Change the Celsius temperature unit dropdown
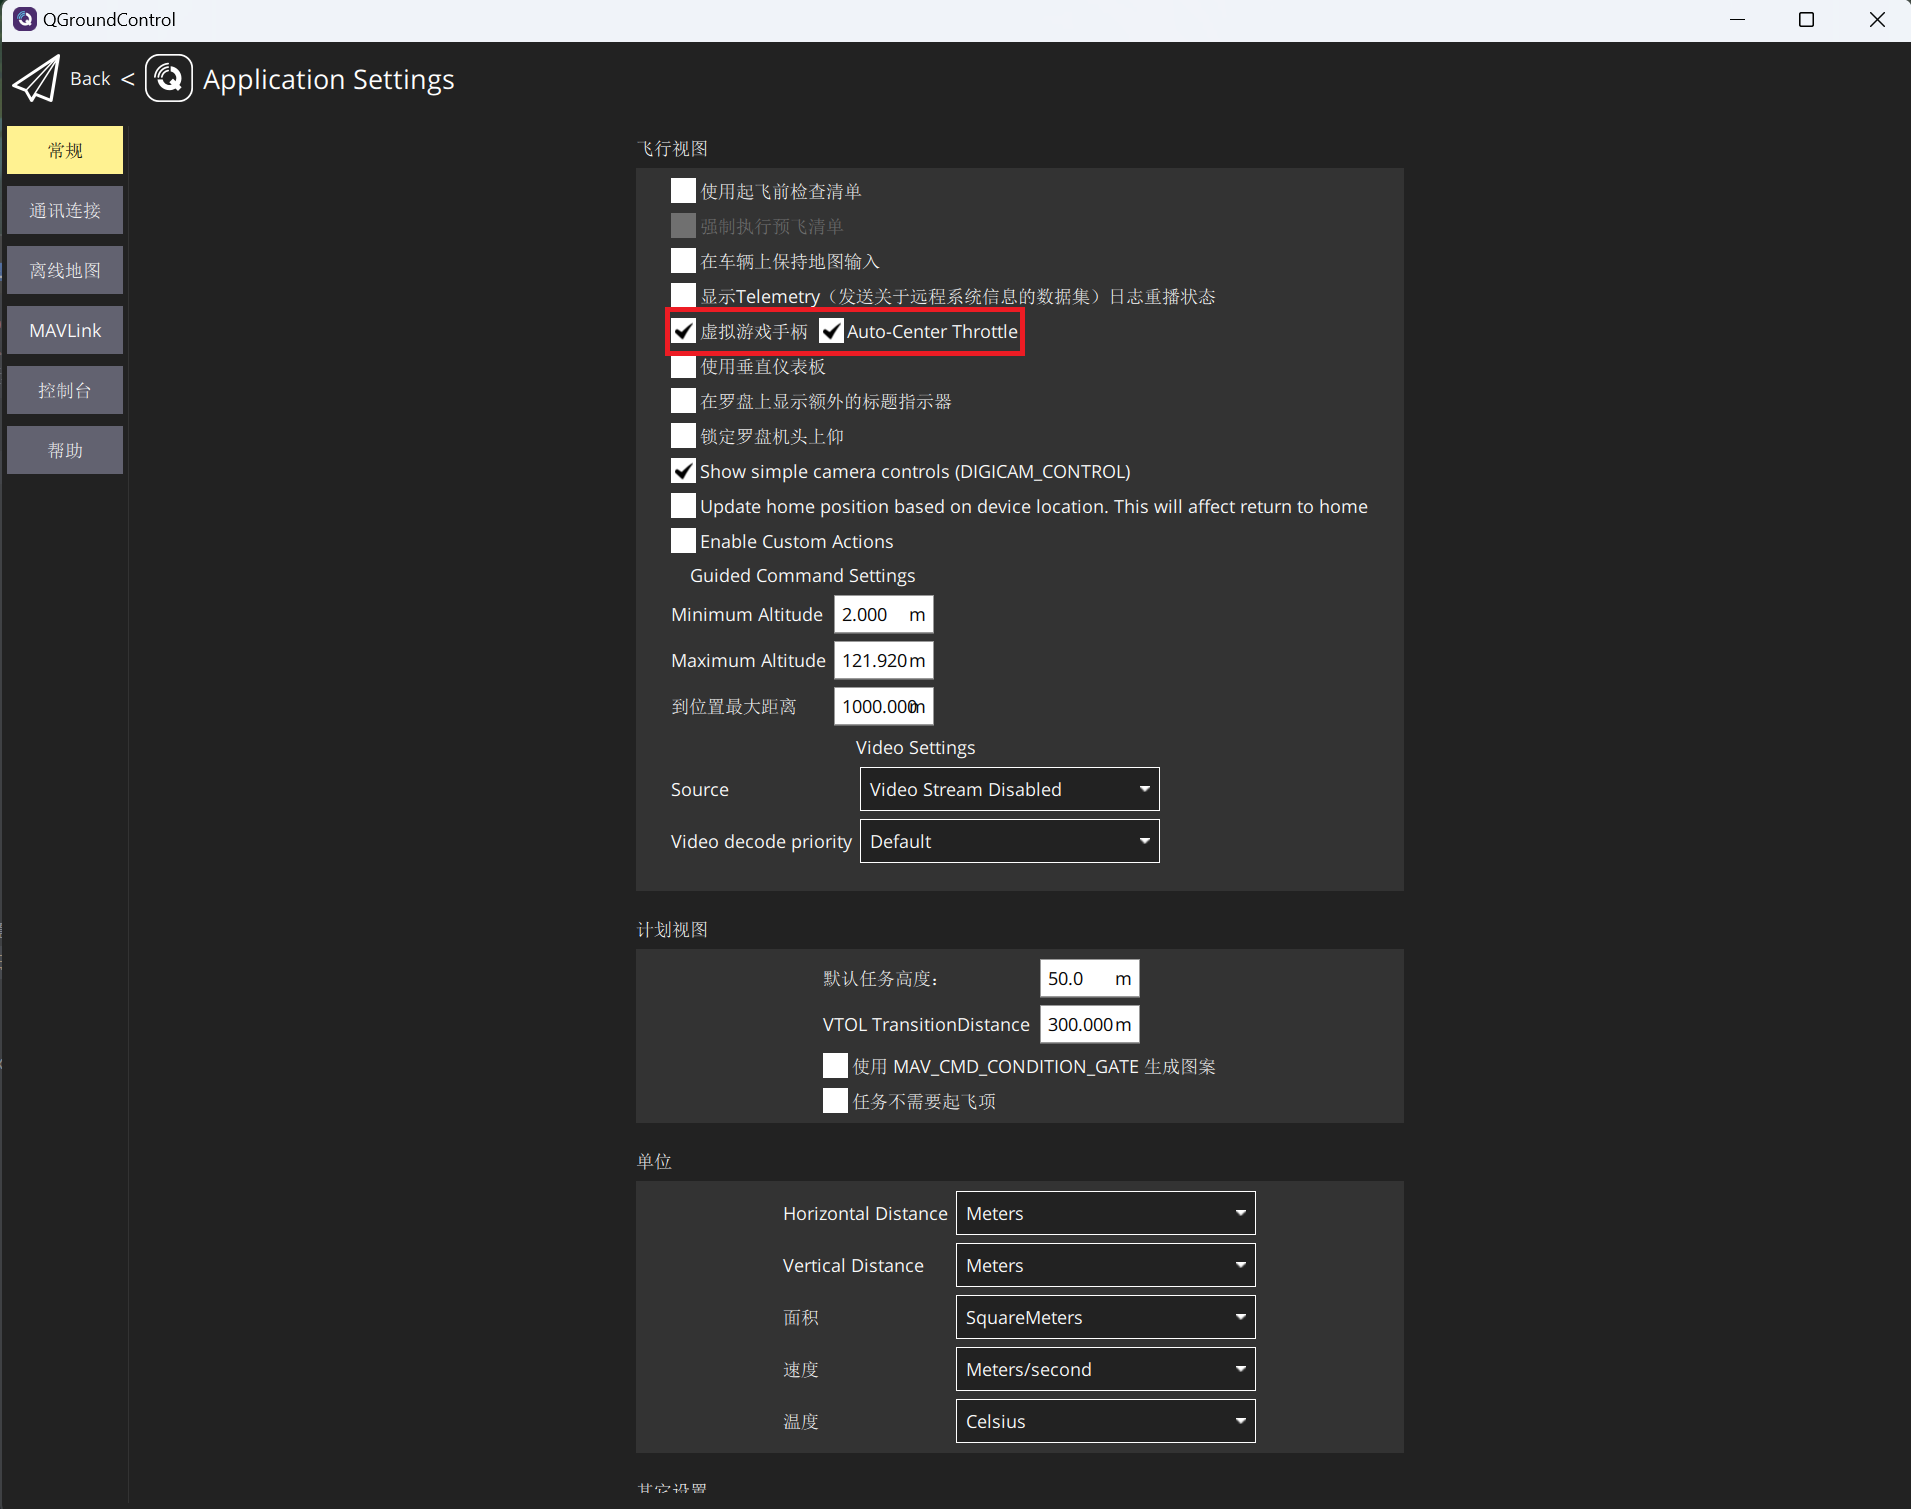This screenshot has width=1911, height=1509. pyautogui.click(x=1104, y=1421)
